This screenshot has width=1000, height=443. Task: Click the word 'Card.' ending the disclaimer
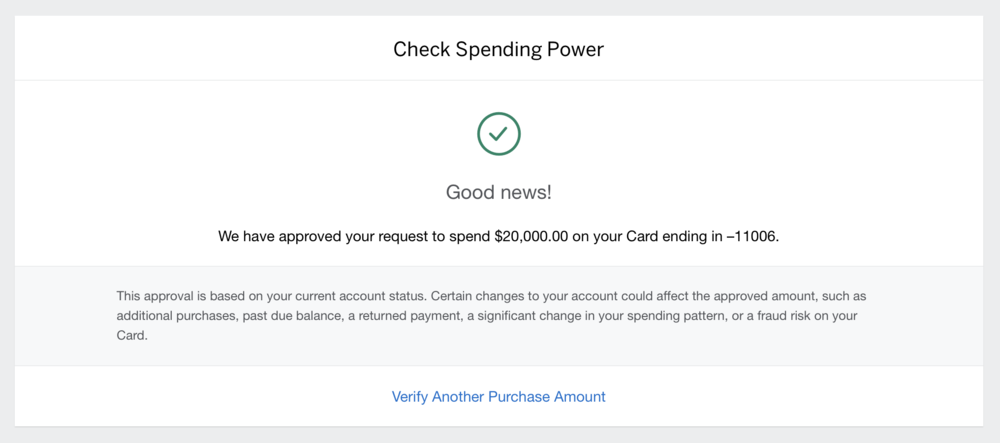tap(132, 336)
